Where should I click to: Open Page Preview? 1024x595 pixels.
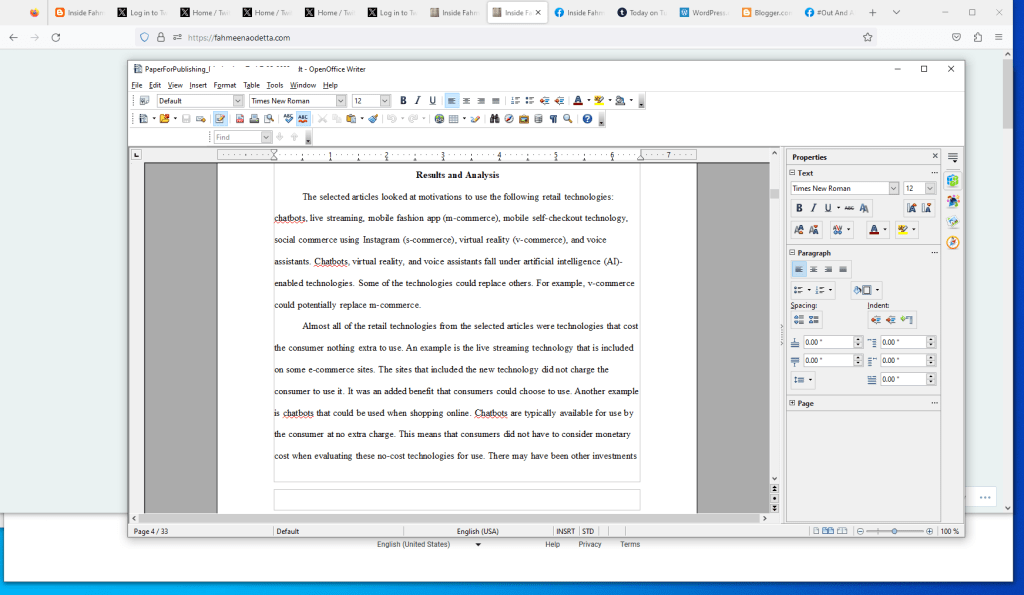pos(270,118)
